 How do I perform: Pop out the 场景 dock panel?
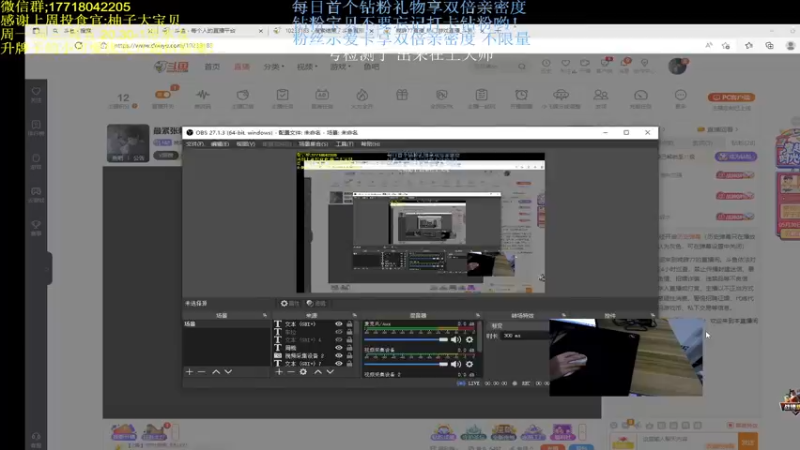pos(265,315)
